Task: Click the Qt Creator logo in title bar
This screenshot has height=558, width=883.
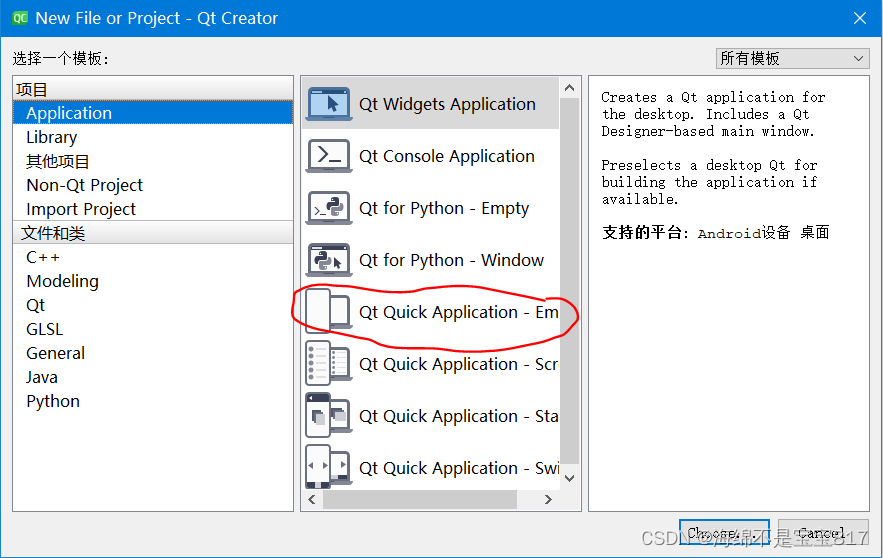Action: click(x=20, y=18)
